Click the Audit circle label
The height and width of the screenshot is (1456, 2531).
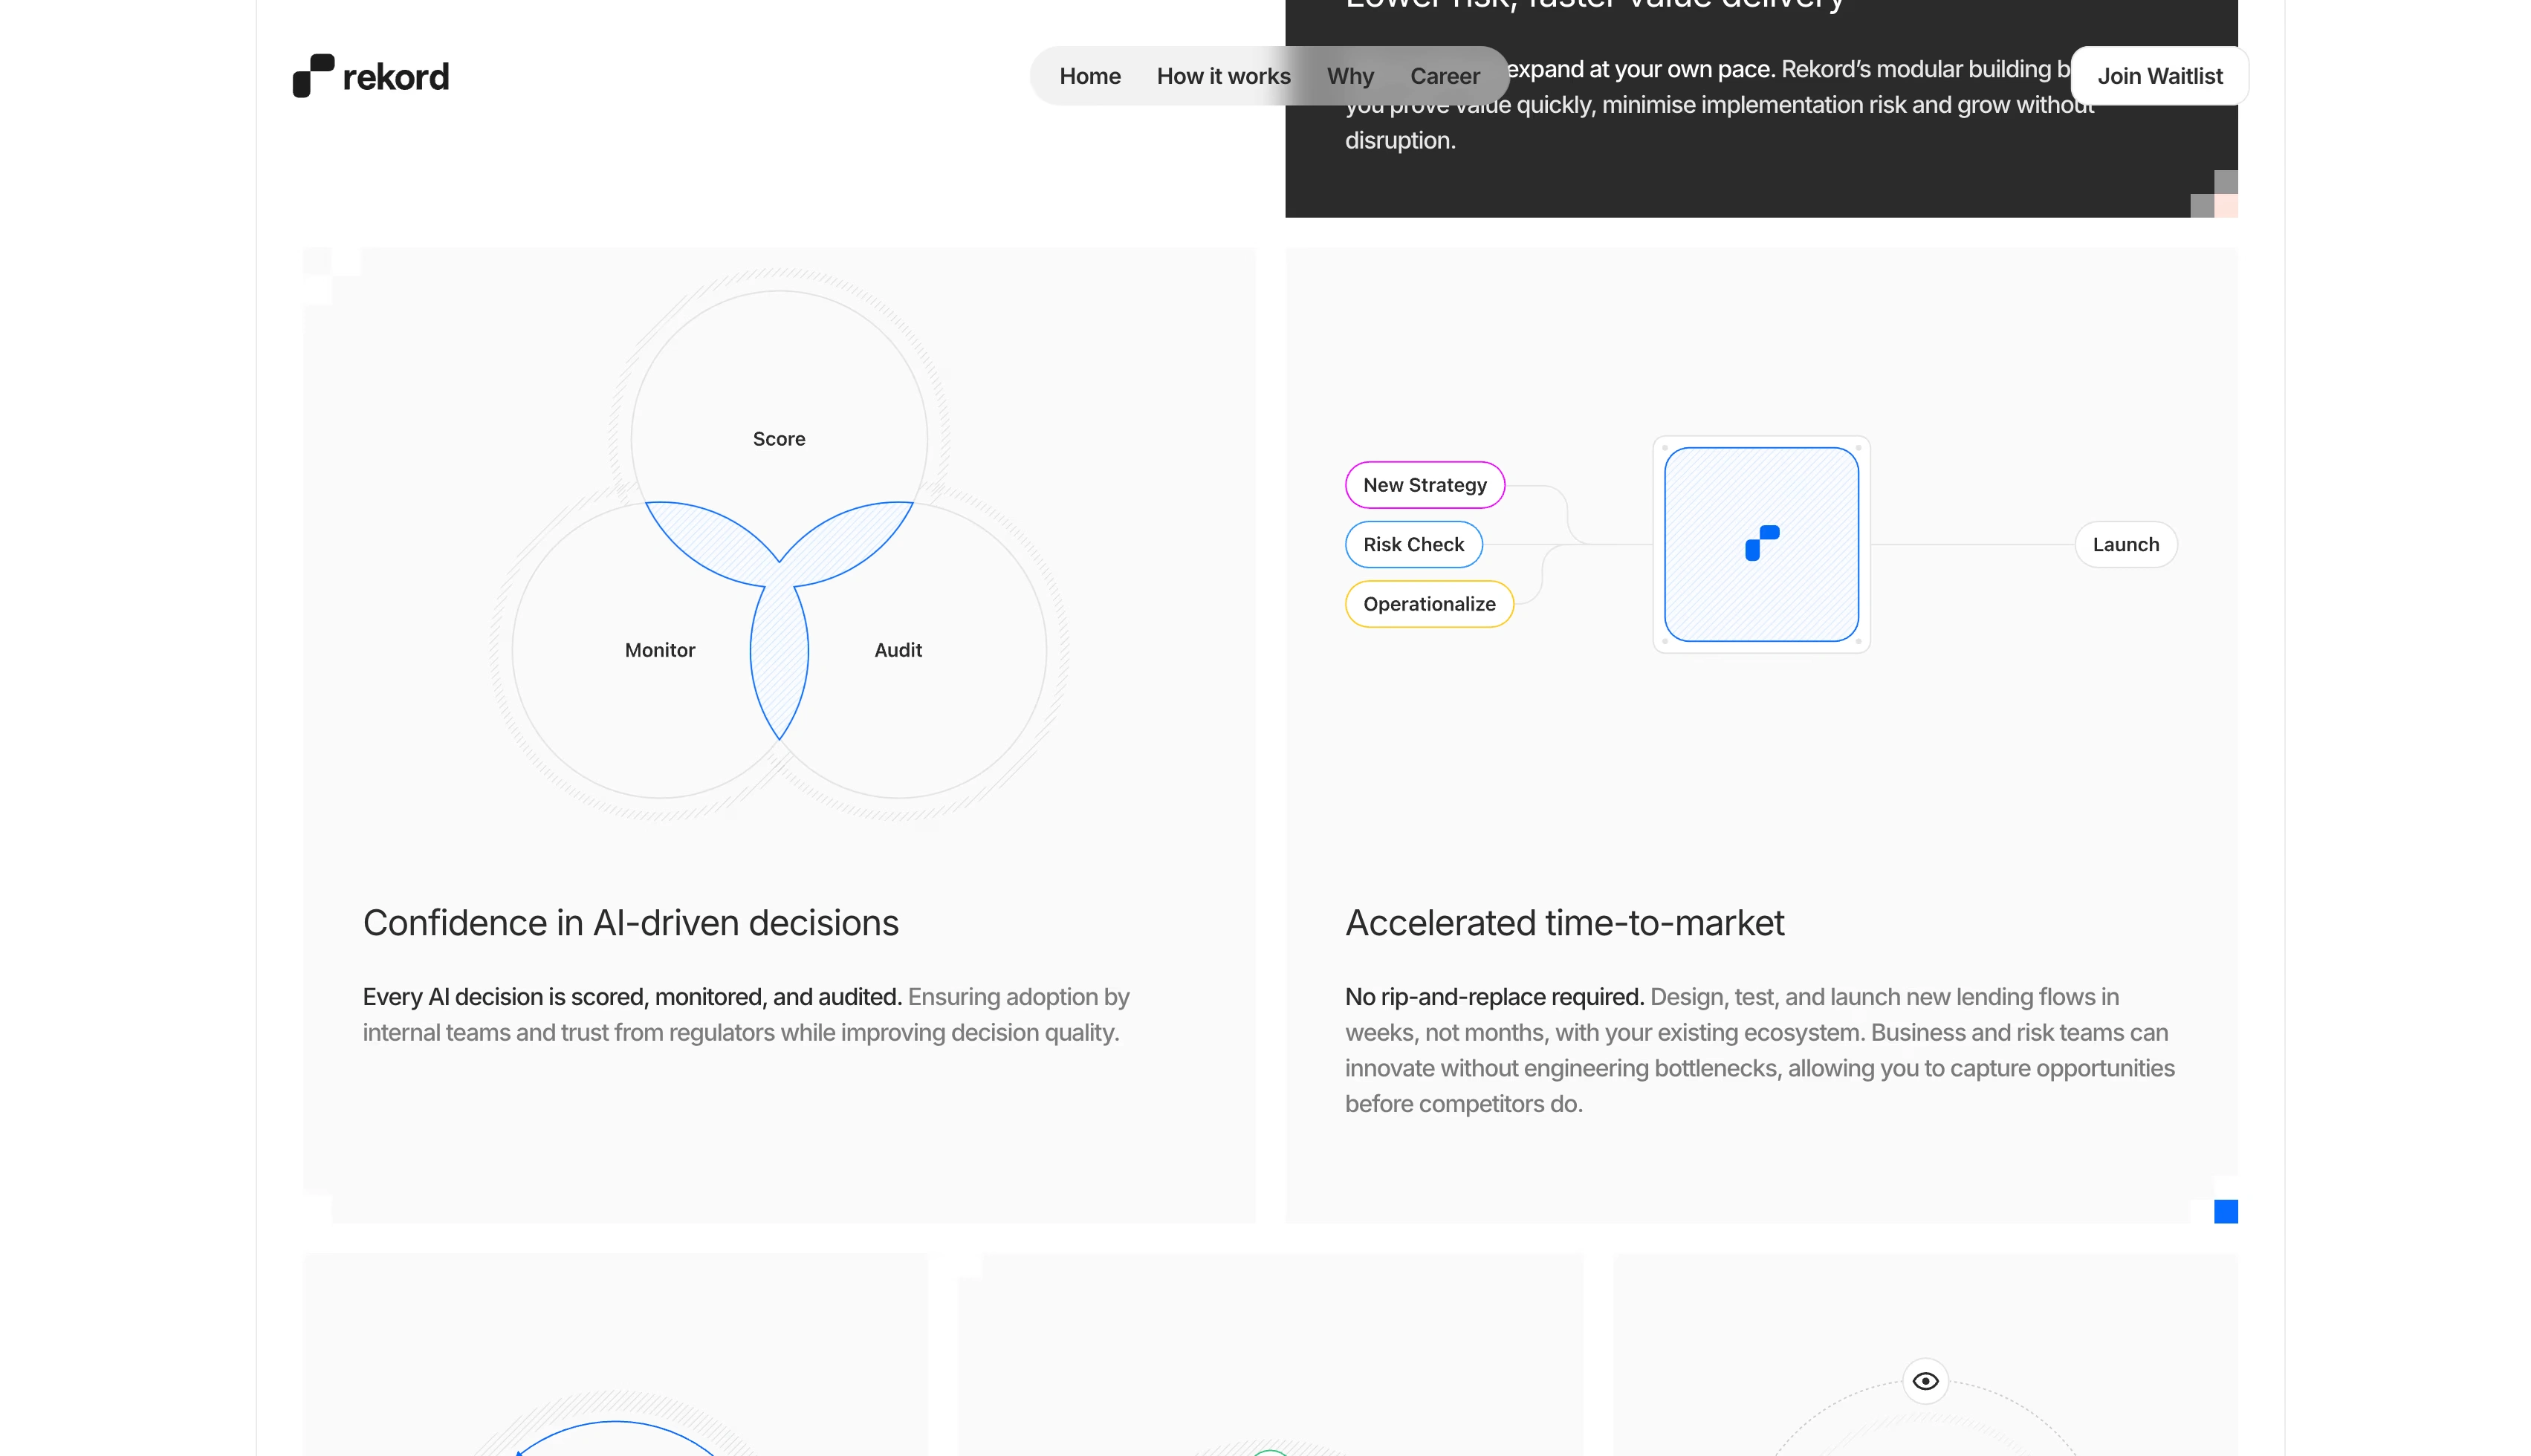point(897,650)
